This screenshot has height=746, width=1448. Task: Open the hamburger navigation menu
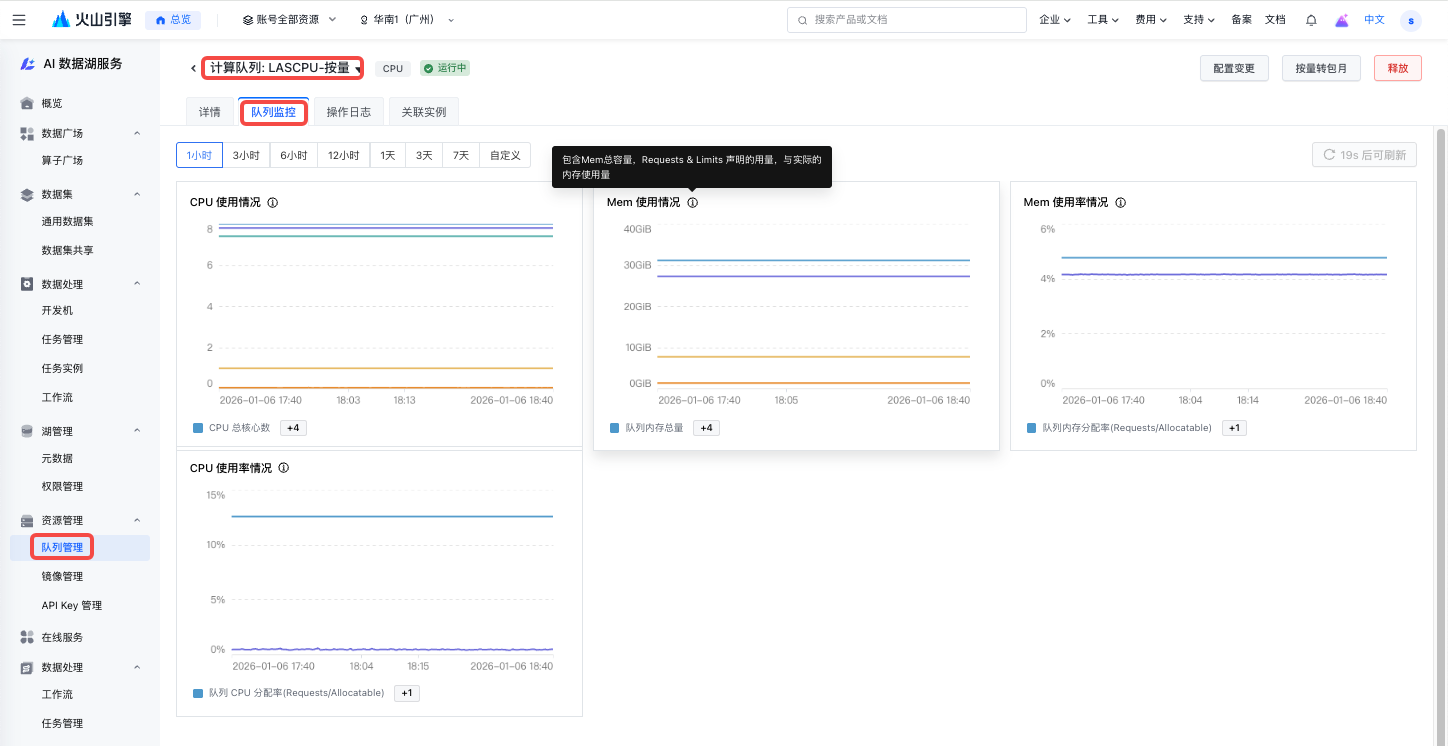pyautogui.click(x=19, y=20)
